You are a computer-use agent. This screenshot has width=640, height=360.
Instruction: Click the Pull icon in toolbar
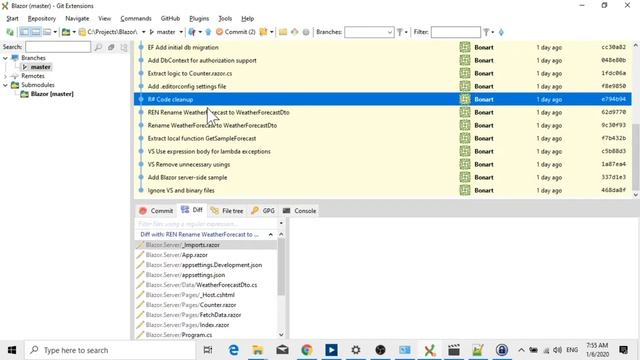[x=191, y=32]
